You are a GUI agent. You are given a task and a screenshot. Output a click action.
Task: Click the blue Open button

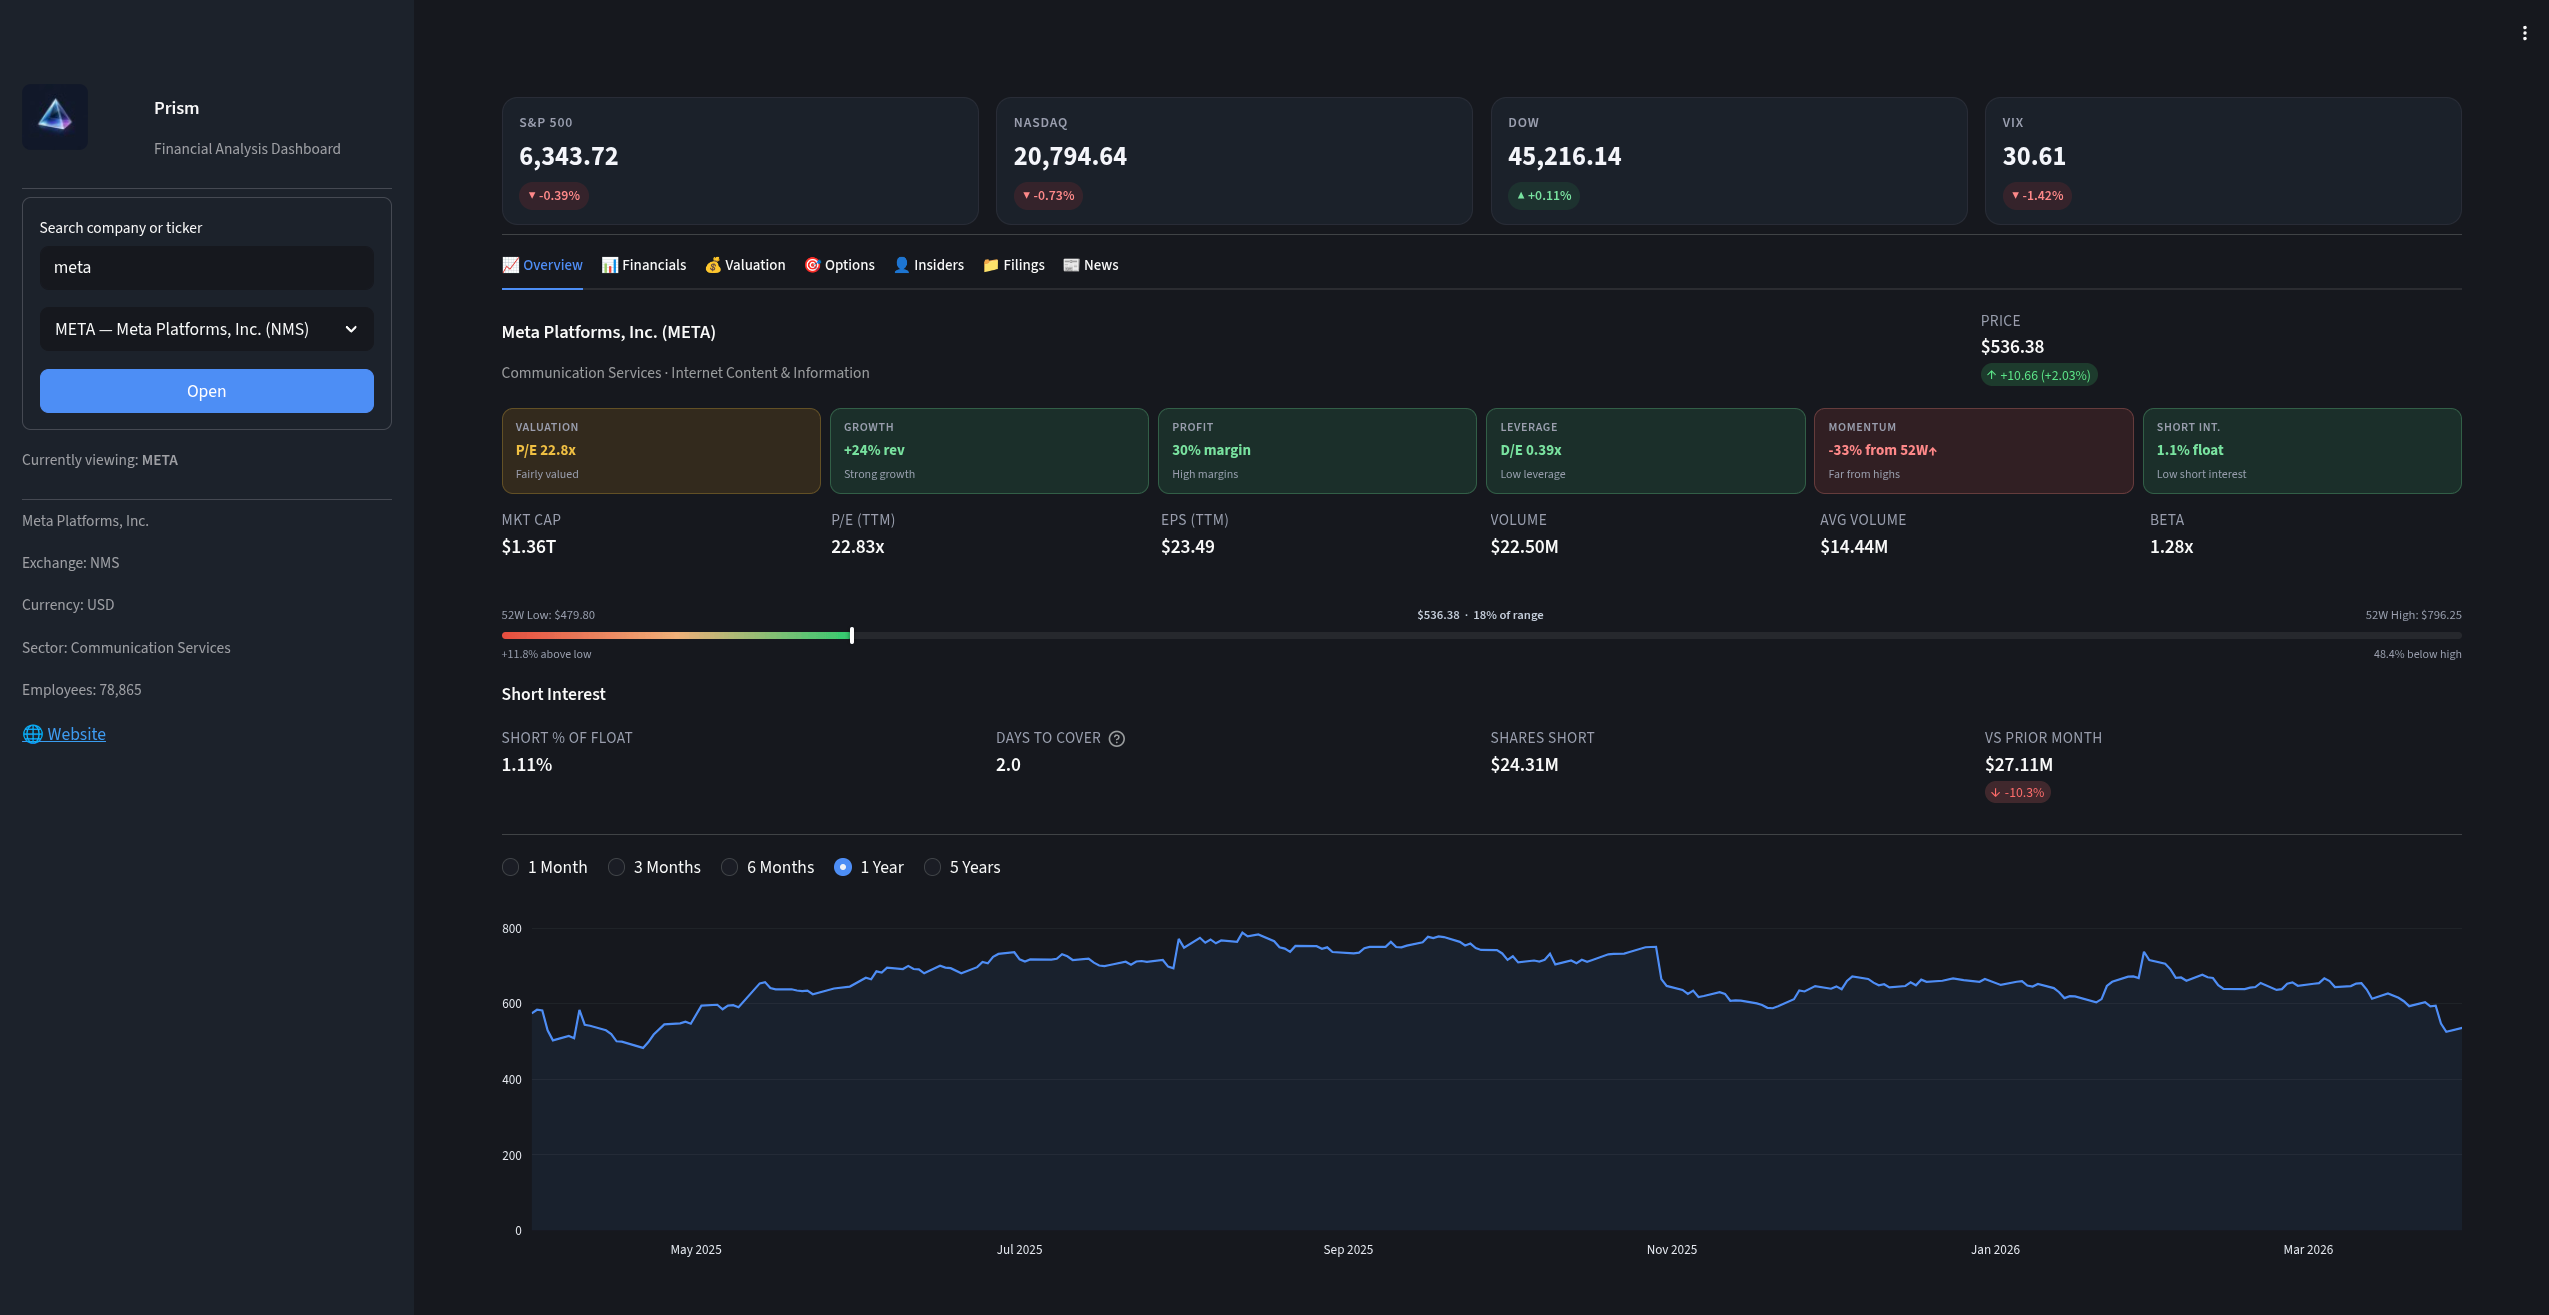click(x=207, y=391)
